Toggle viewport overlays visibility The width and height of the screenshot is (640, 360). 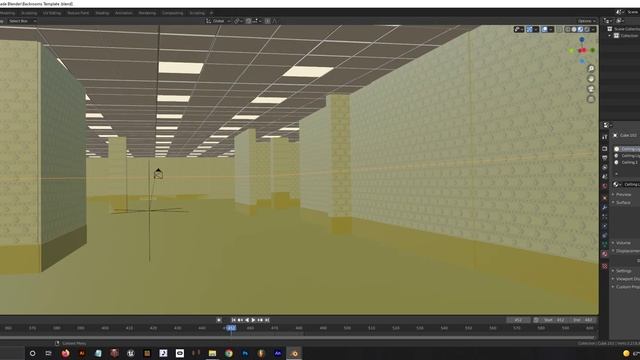[544, 29]
